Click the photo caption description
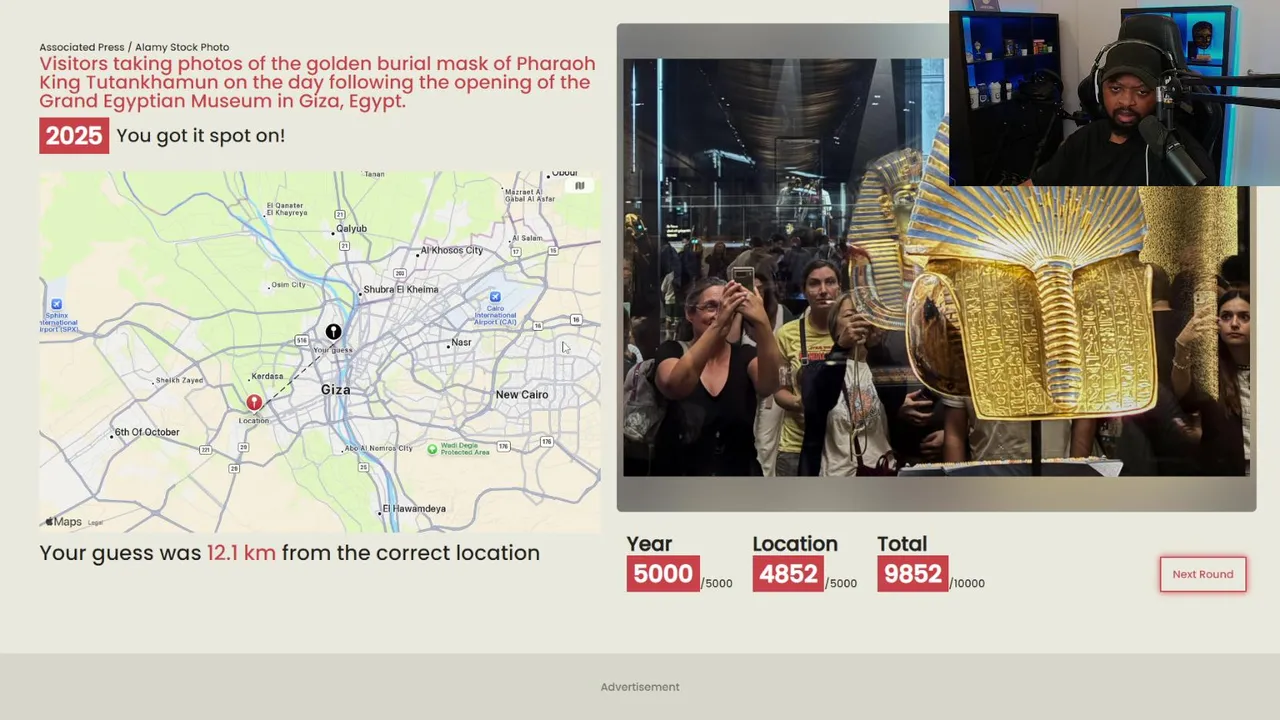Image resolution: width=1280 pixels, height=720 pixels. (x=317, y=82)
